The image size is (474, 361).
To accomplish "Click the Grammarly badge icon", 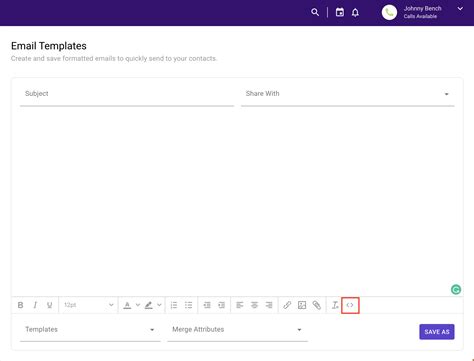I will click(x=456, y=289).
